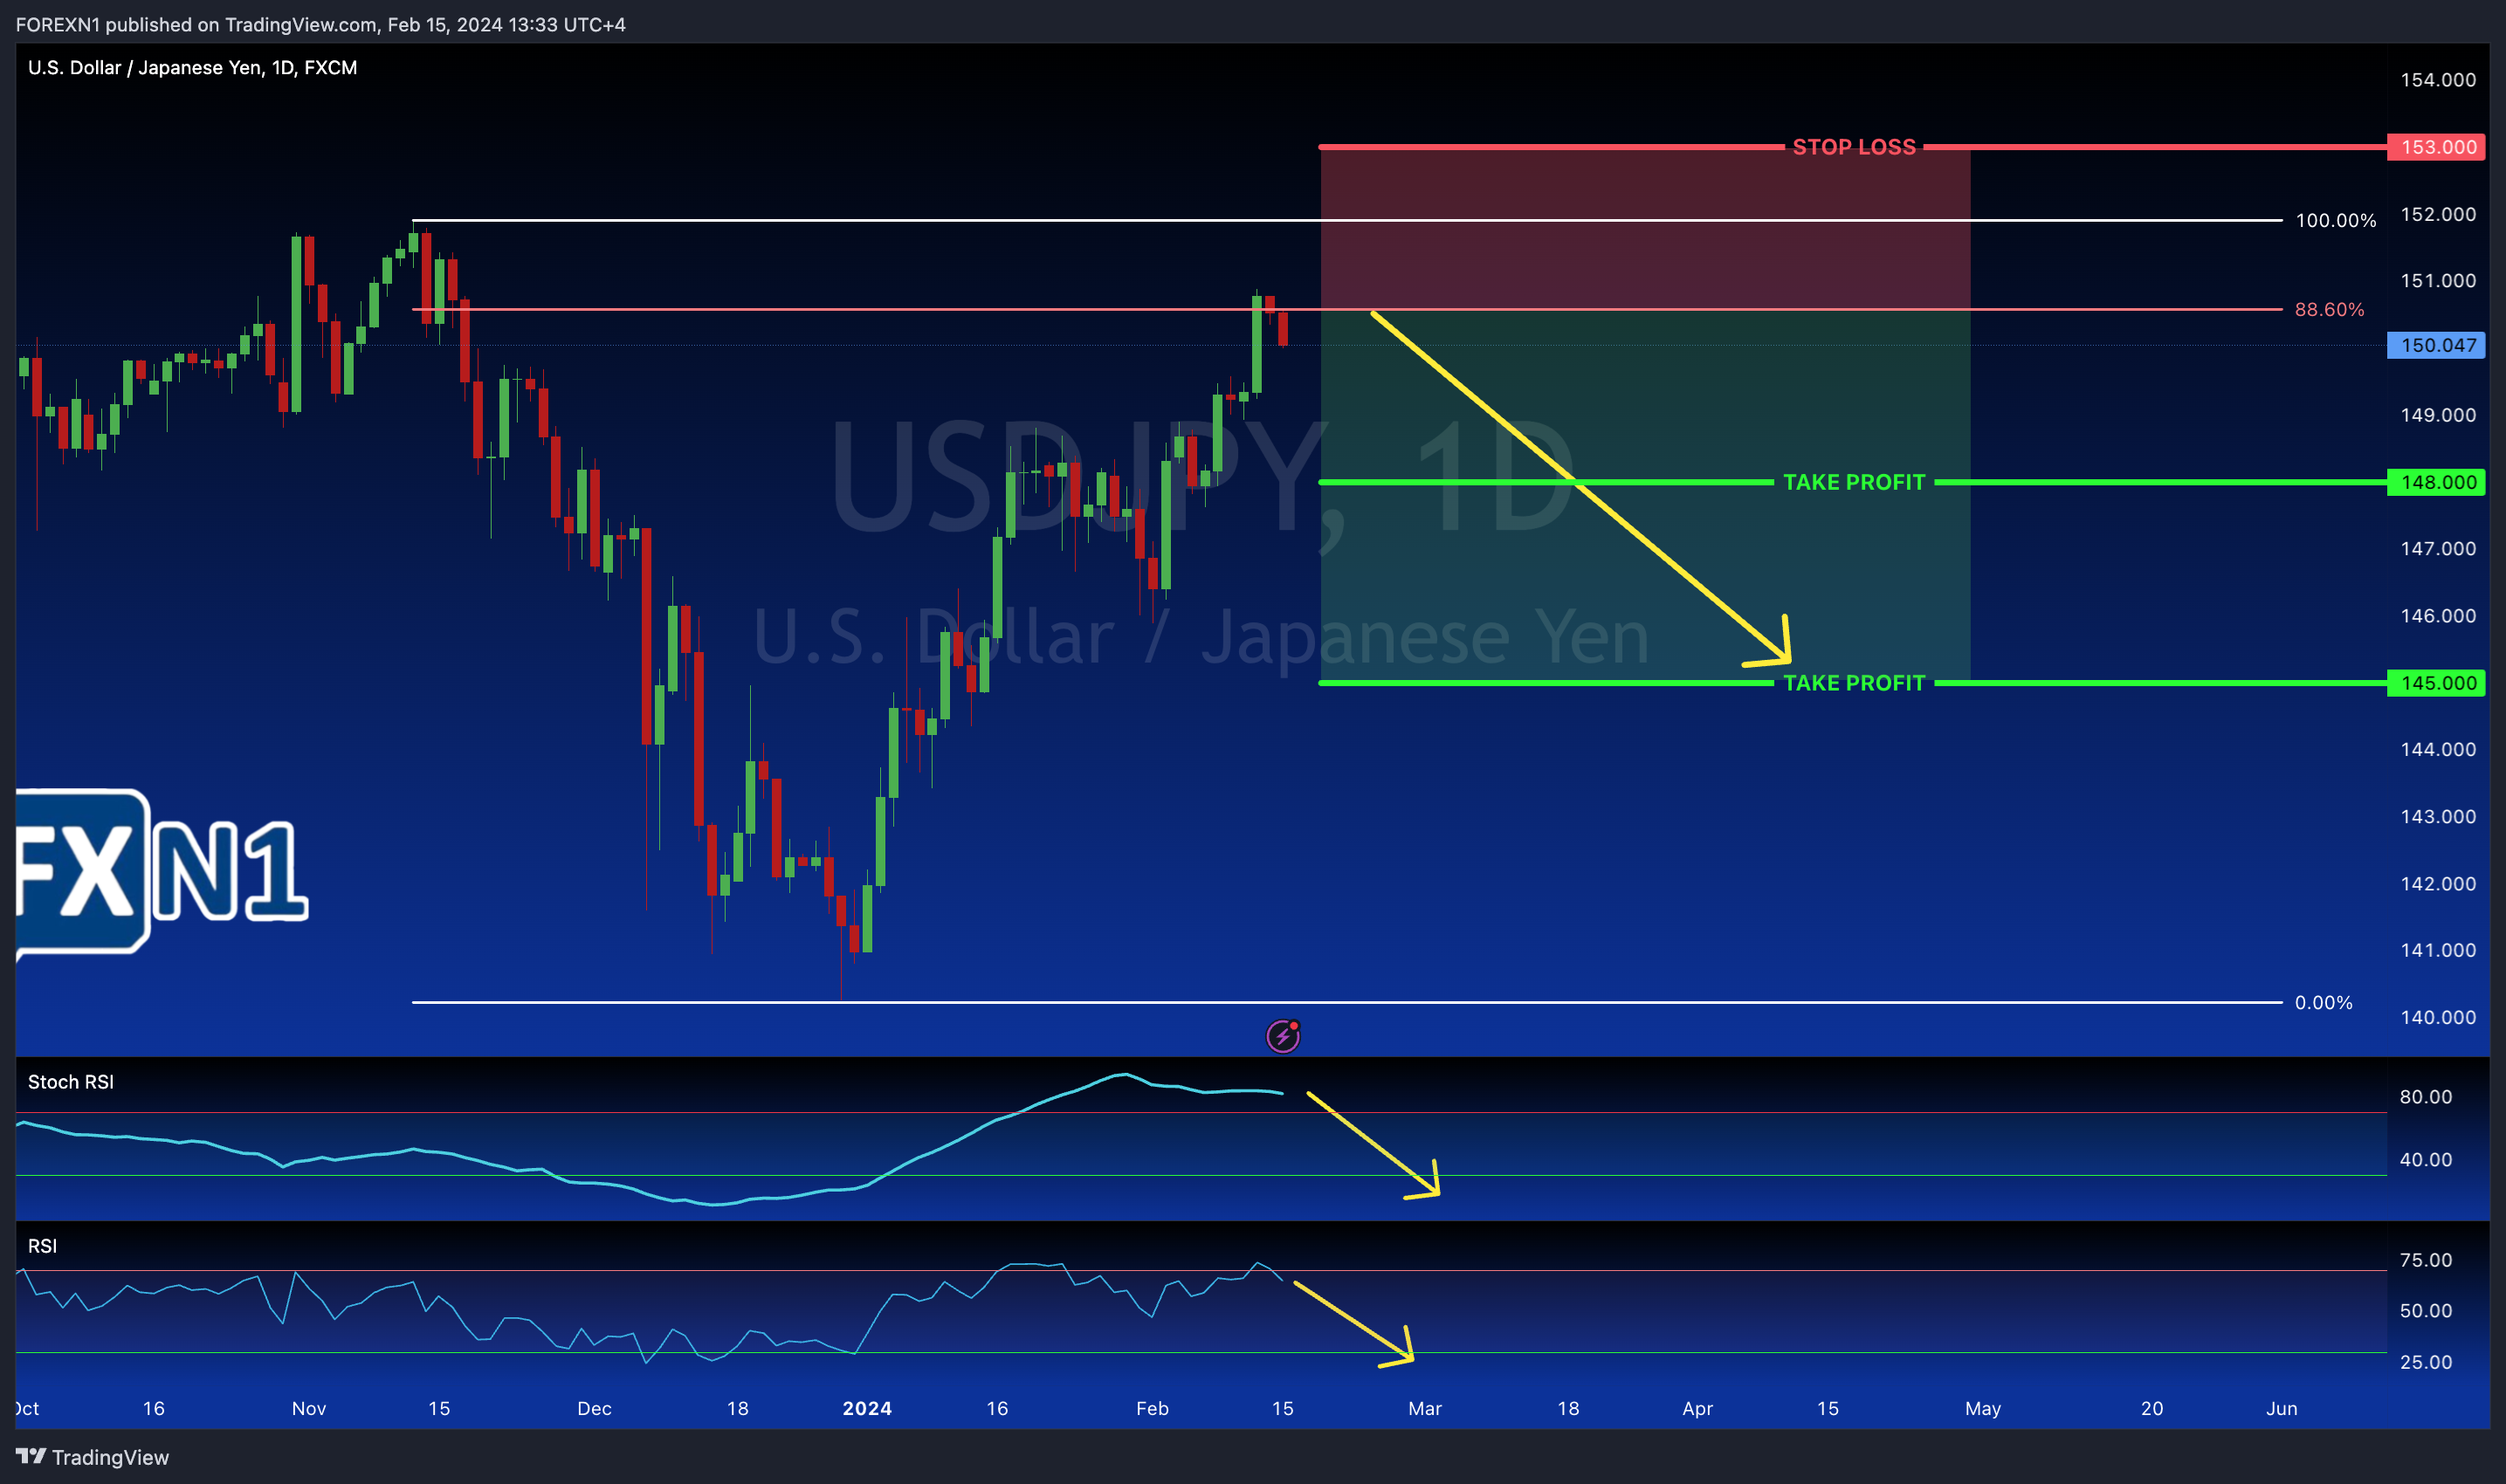Image resolution: width=2506 pixels, height=1484 pixels.
Task: Click the RSI indicator title
Action: tap(42, 1246)
